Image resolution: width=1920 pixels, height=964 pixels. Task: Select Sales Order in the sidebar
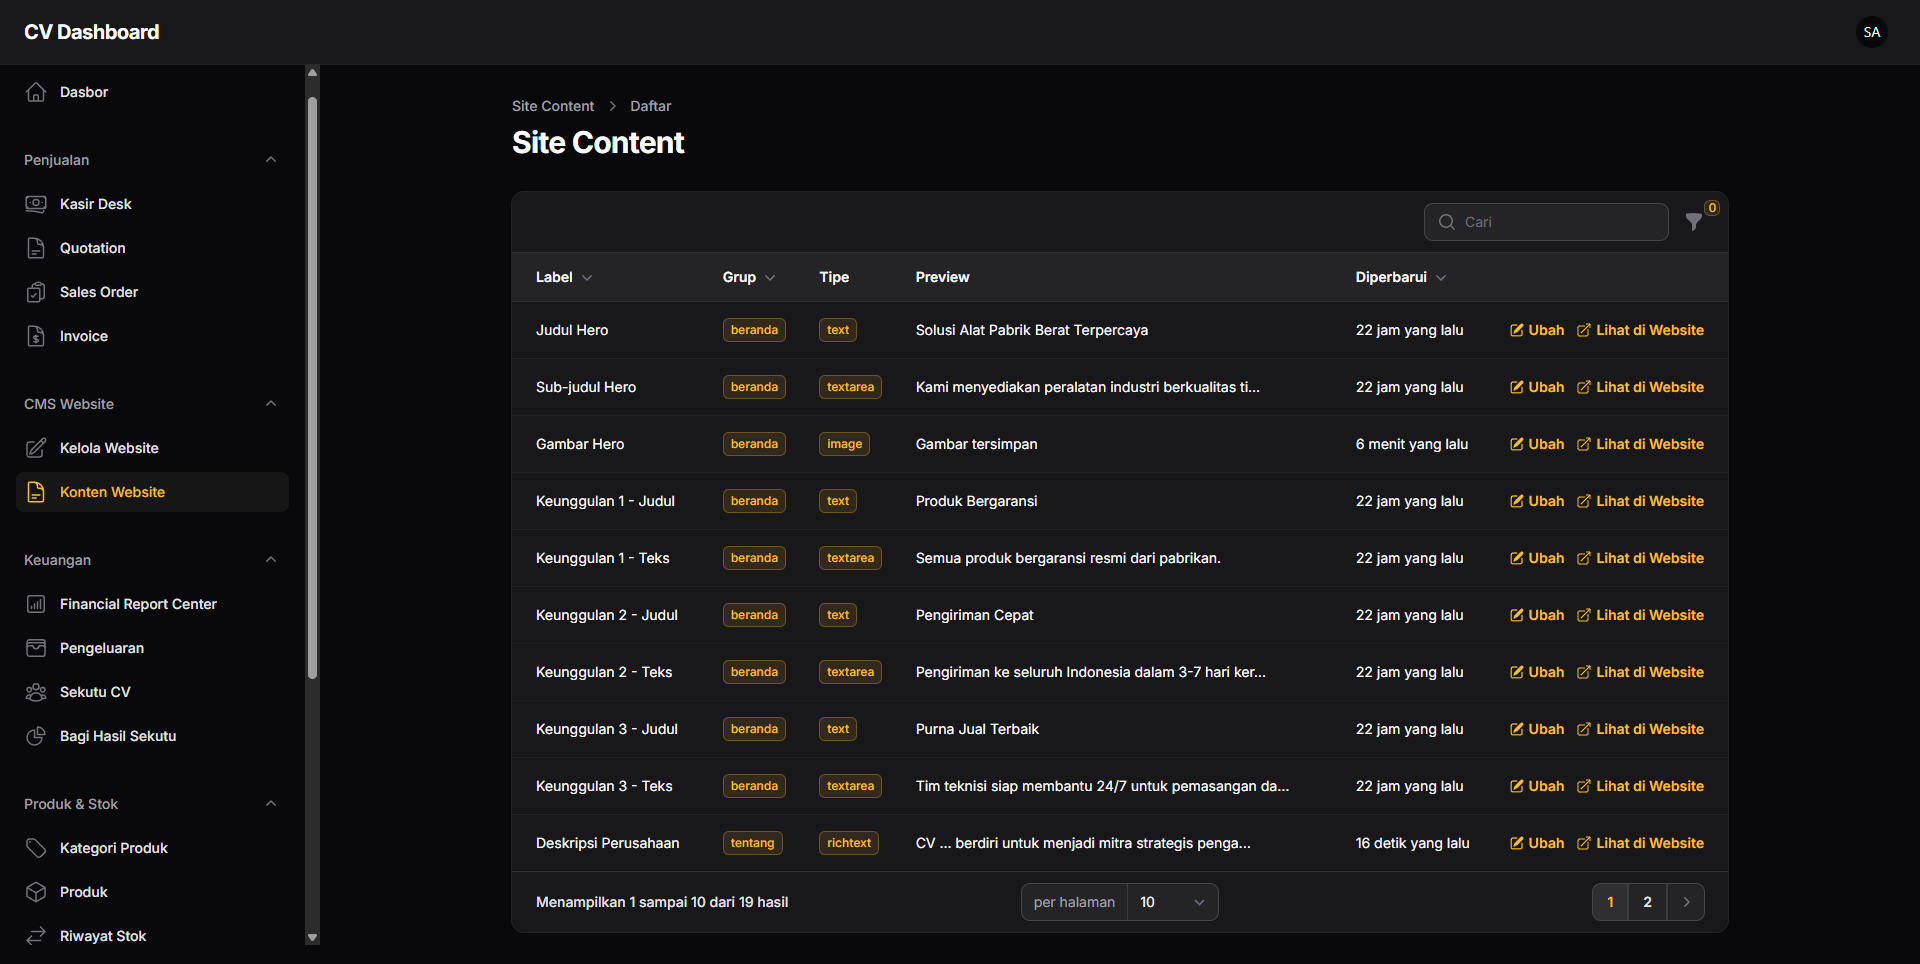(x=99, y=292)
